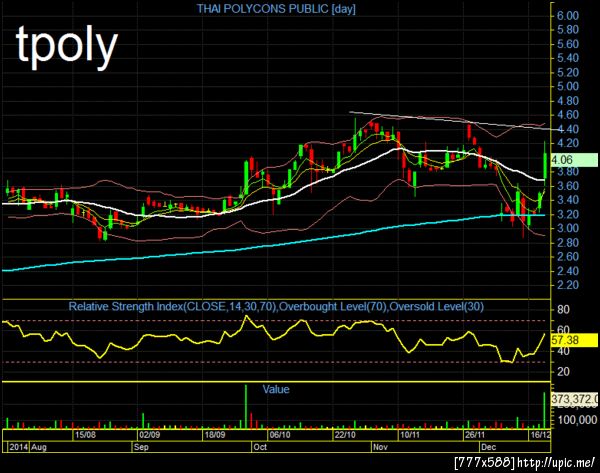Click the chart title THAI POLYCONS PUBLIC [day]
600x473 pixels.
pyautogui.click(x=276, y=9)
